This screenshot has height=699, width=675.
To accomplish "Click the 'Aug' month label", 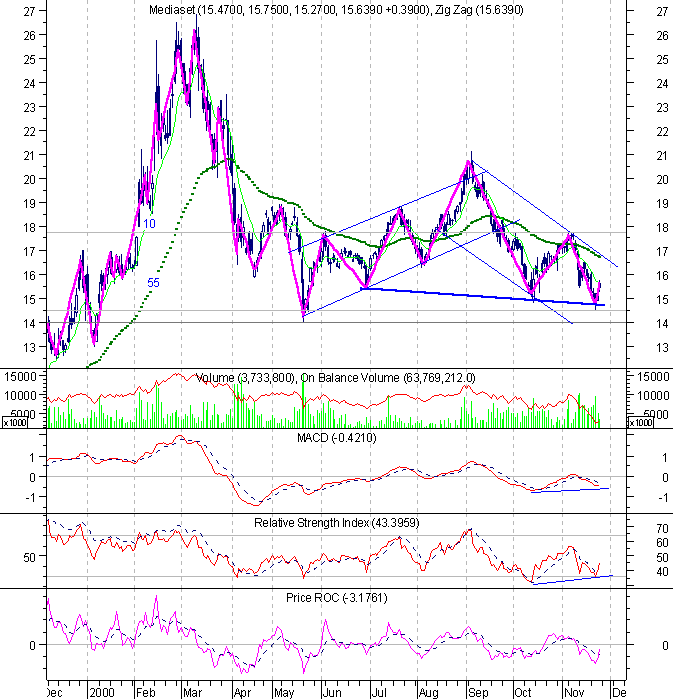I will coord(428,693).
